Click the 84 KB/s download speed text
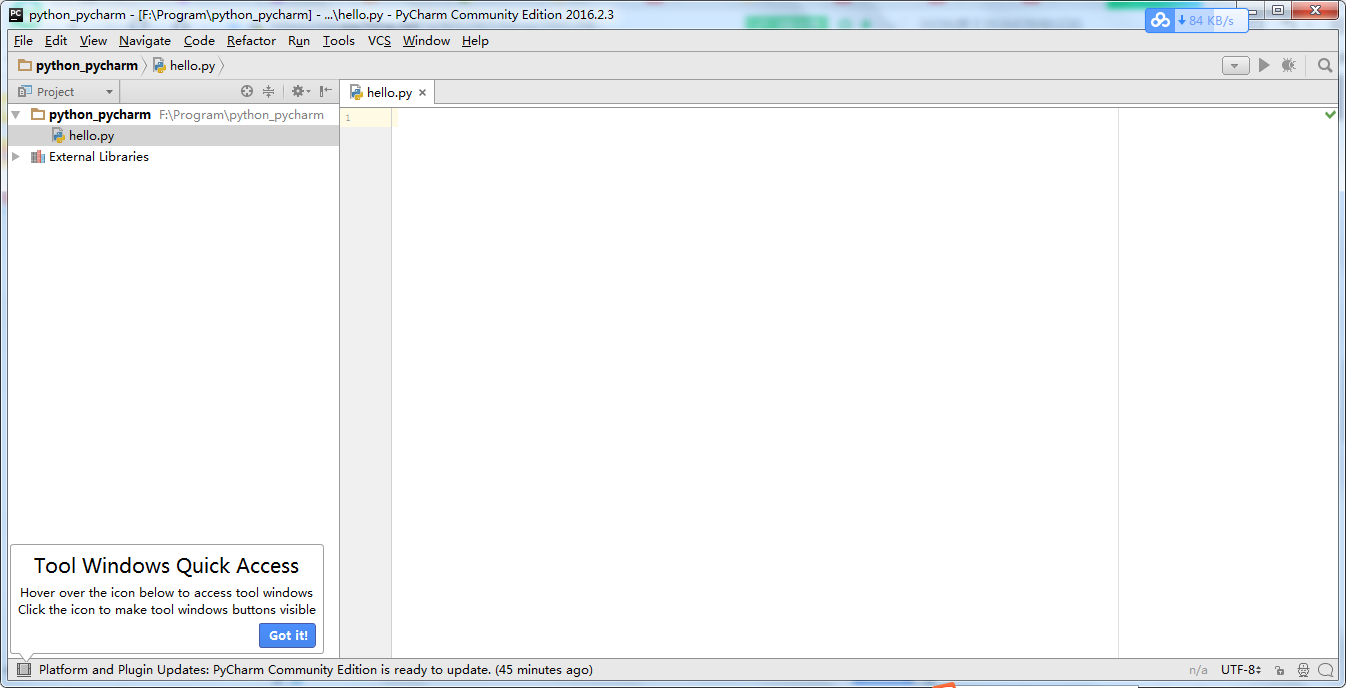 point(1211,20)
